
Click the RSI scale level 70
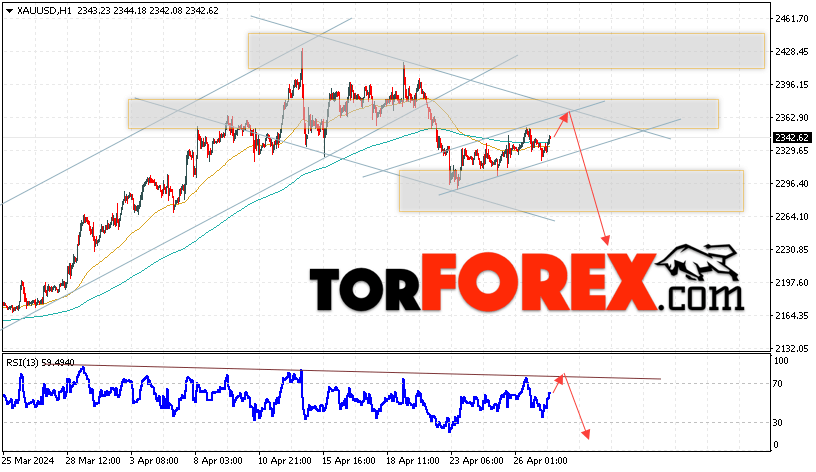[777, 384]
